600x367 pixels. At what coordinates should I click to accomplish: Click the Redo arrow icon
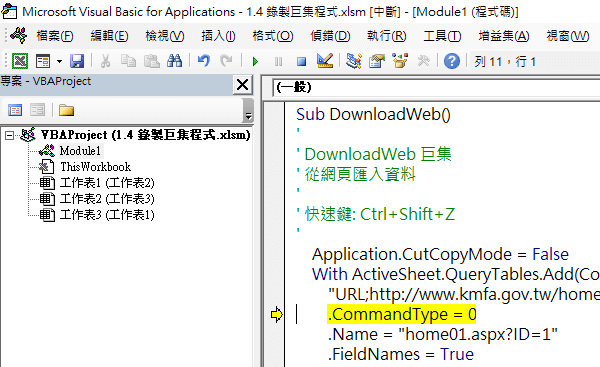[x=226, y=61]
